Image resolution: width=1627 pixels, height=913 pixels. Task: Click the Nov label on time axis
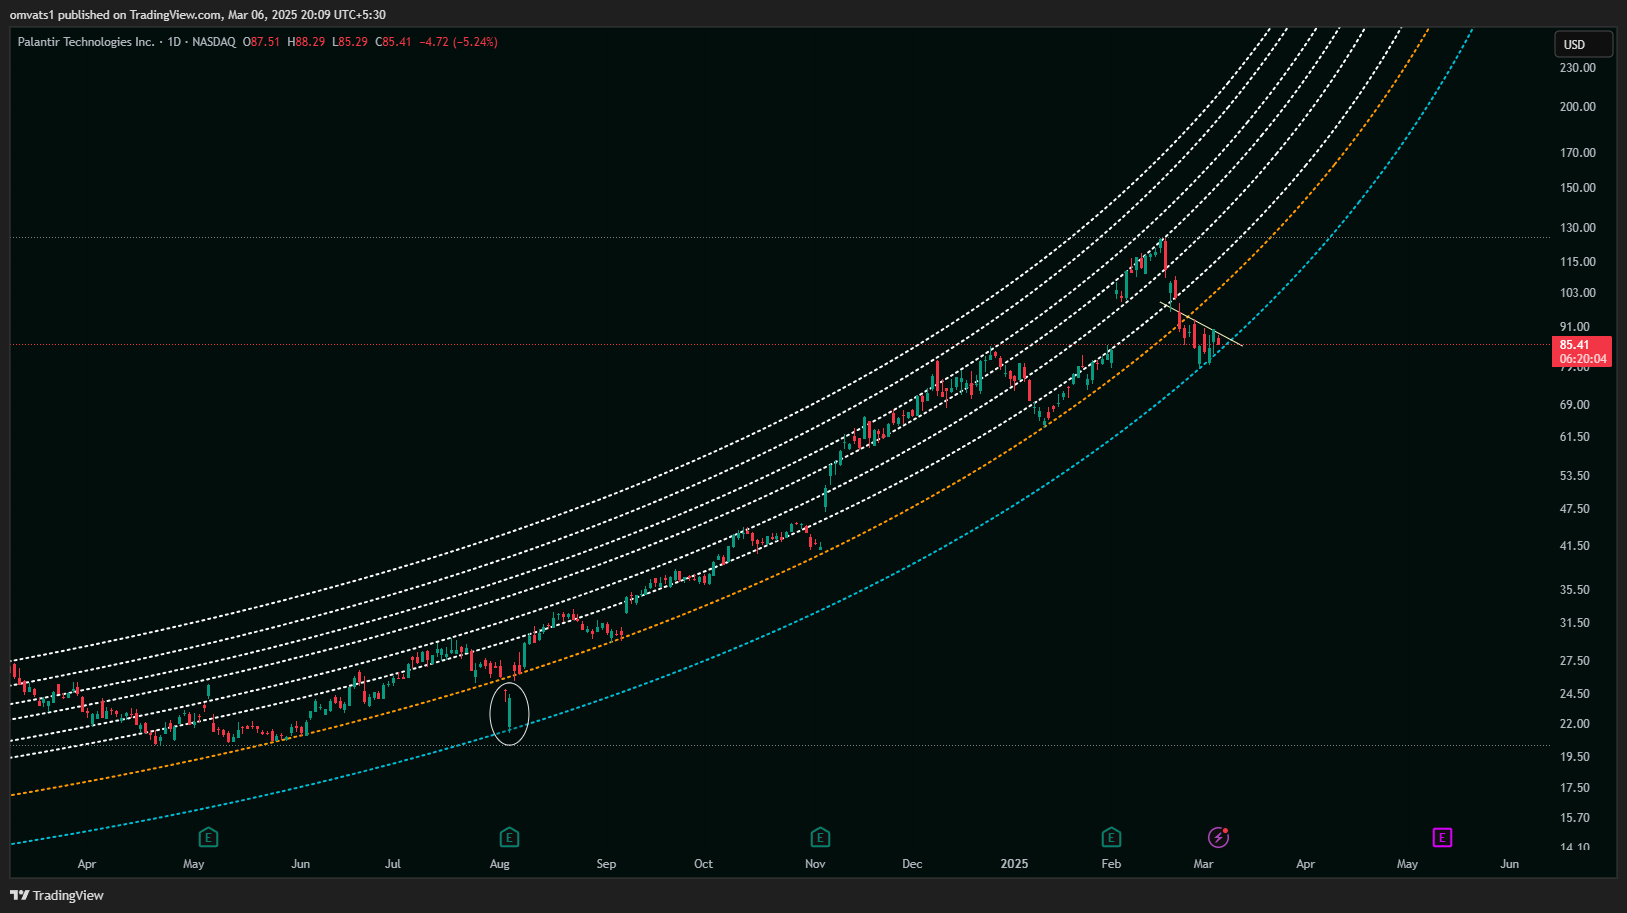click(815, 864)
